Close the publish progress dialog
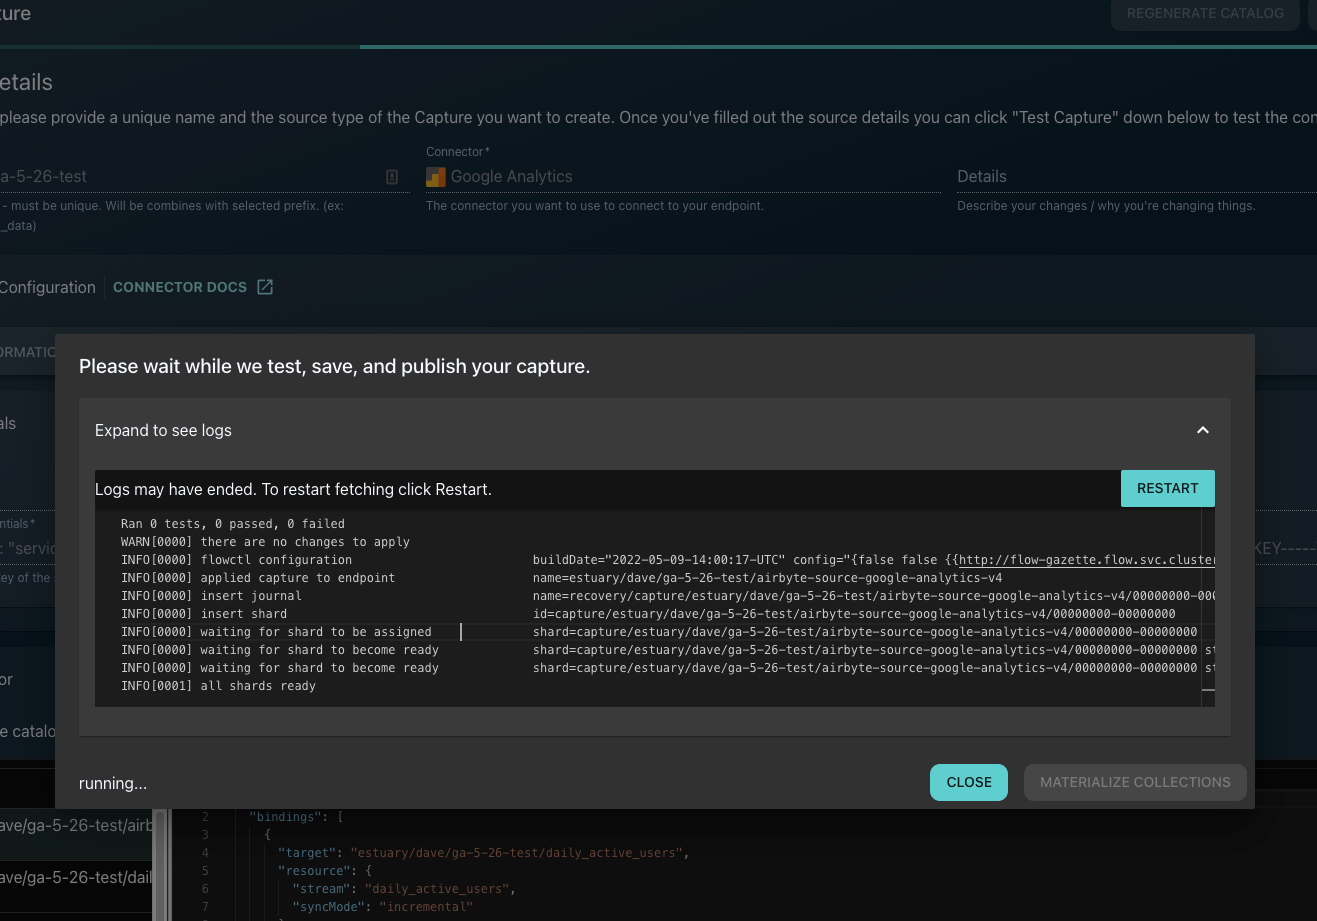This screenshot has width=1317, height=921. pyautogui.click(x=968, y=783)
